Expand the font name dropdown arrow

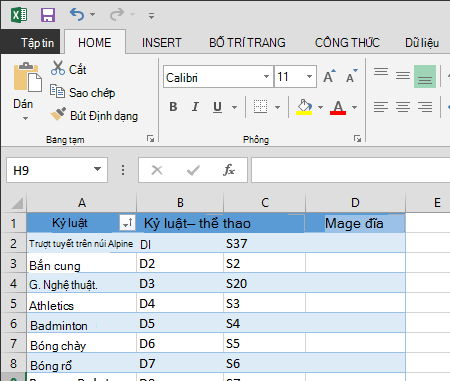(x=266, y=77)
